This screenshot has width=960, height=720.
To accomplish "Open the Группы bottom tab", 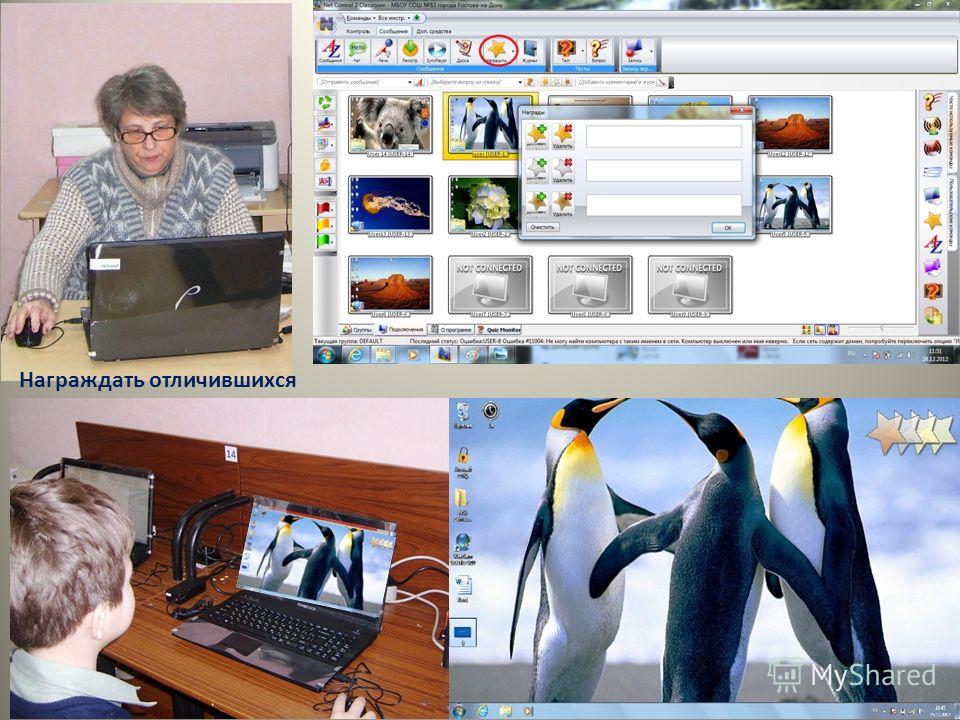I will [358, 330].
